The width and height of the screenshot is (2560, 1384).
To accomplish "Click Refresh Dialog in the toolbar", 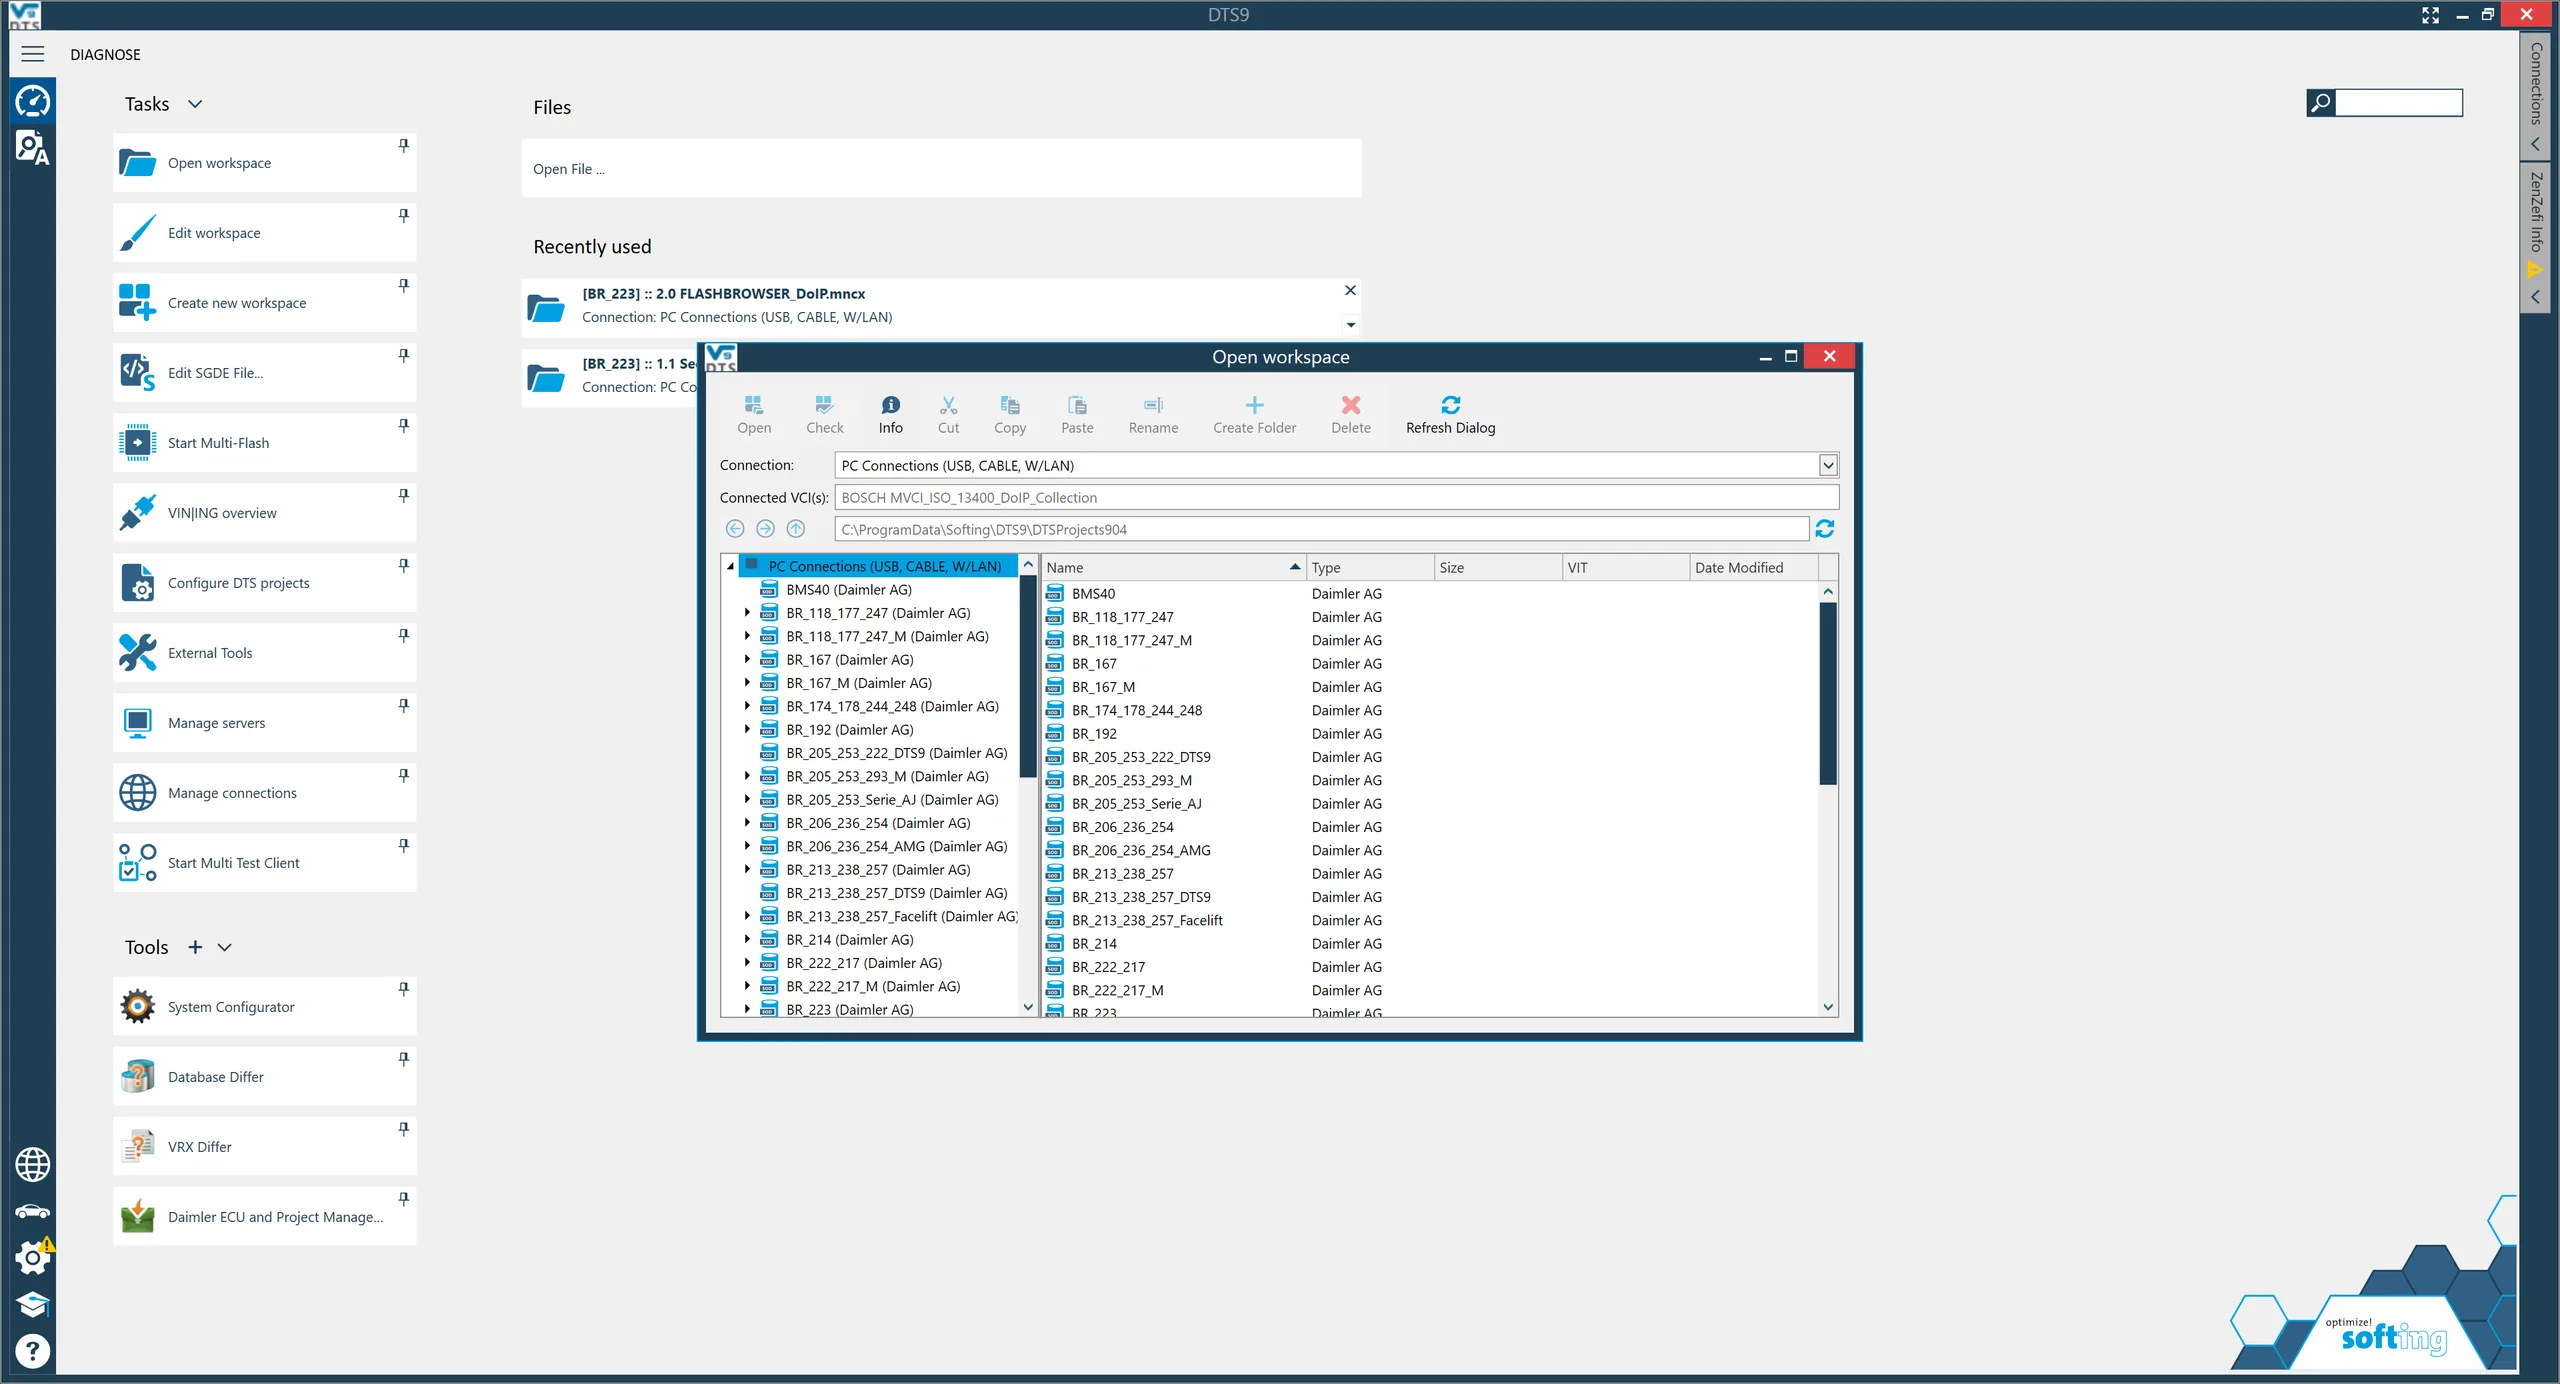I will click(1450, 414).
